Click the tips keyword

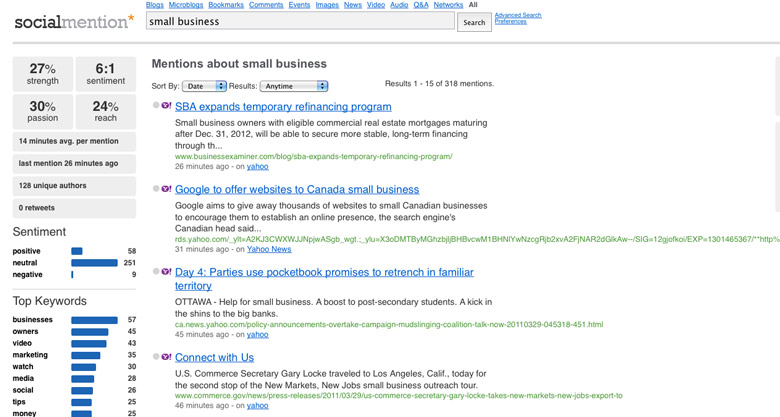click(19, 402)
